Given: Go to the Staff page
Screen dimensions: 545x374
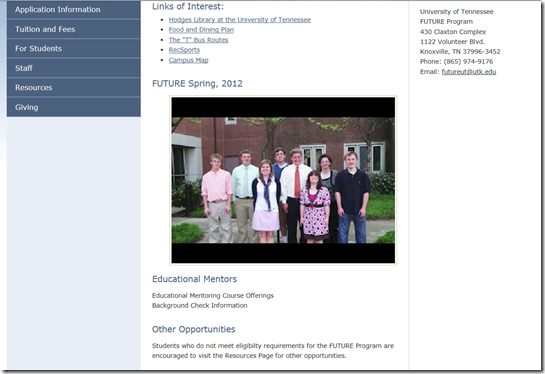Looking at the screenshot, I should click(74, 68).
